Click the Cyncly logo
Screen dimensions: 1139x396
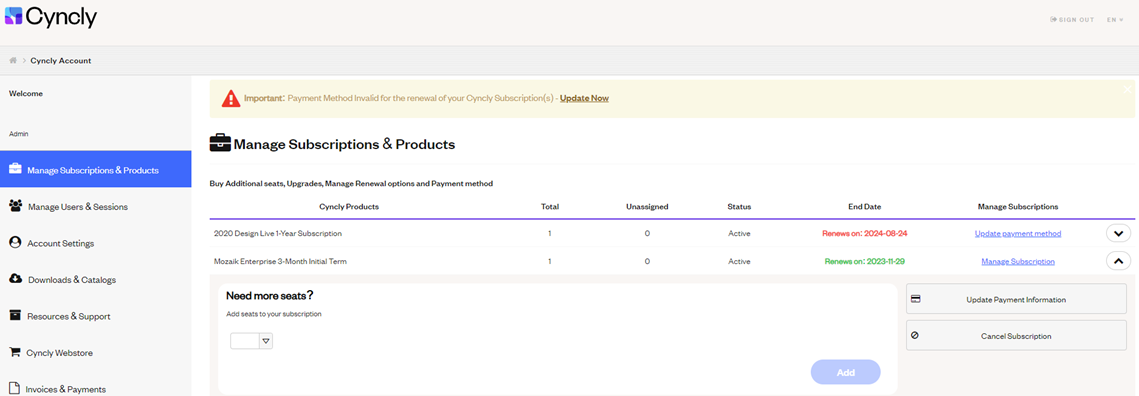[x=50, y=16]
